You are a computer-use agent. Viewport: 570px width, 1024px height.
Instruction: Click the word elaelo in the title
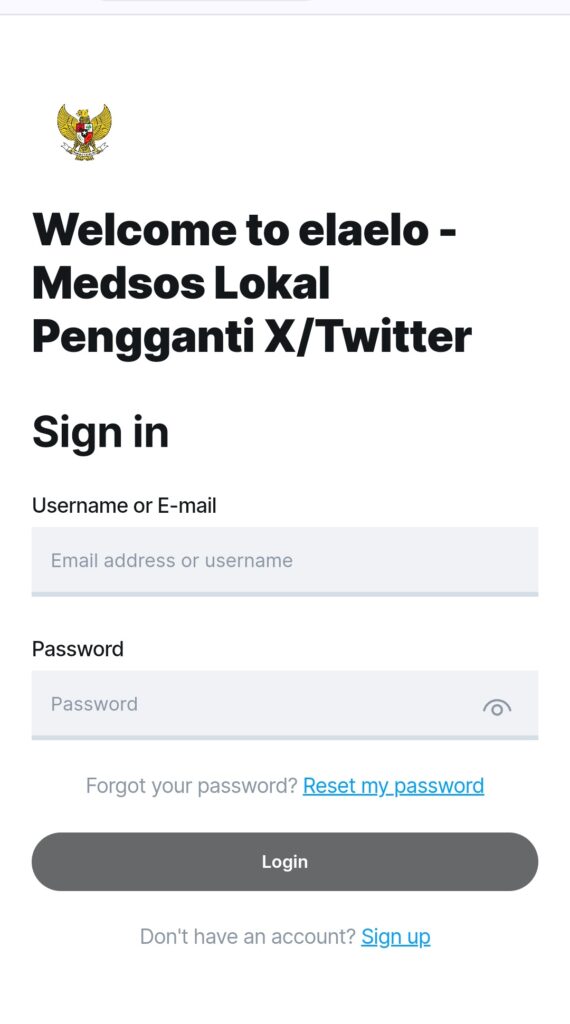point(364,230)
